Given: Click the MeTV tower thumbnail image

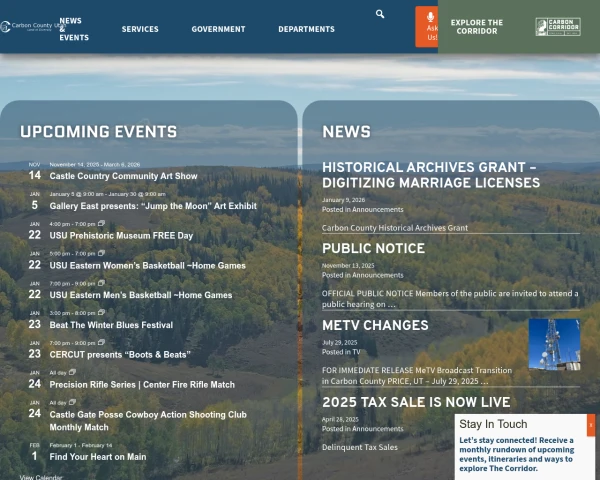Looking at the screenshot, I should pyautogui.click(x=554, y=344).
